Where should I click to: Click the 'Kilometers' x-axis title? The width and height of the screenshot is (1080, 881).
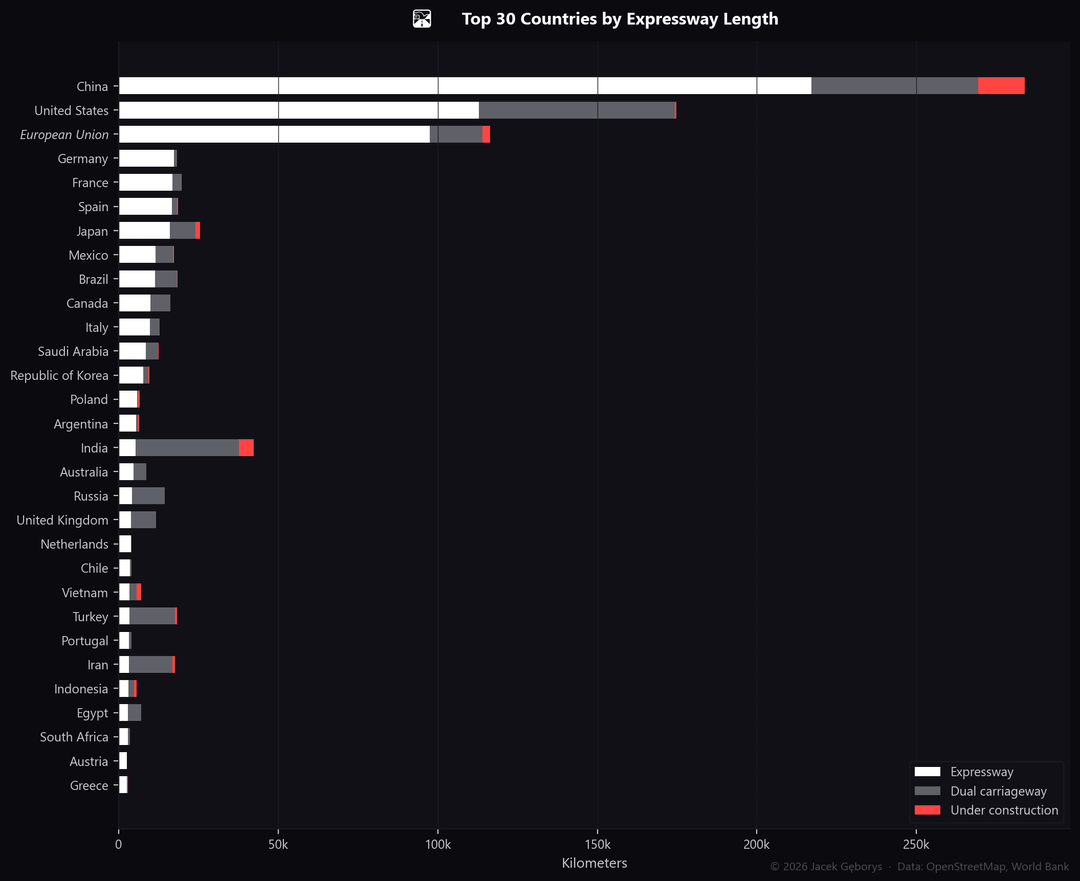point(594,863)
